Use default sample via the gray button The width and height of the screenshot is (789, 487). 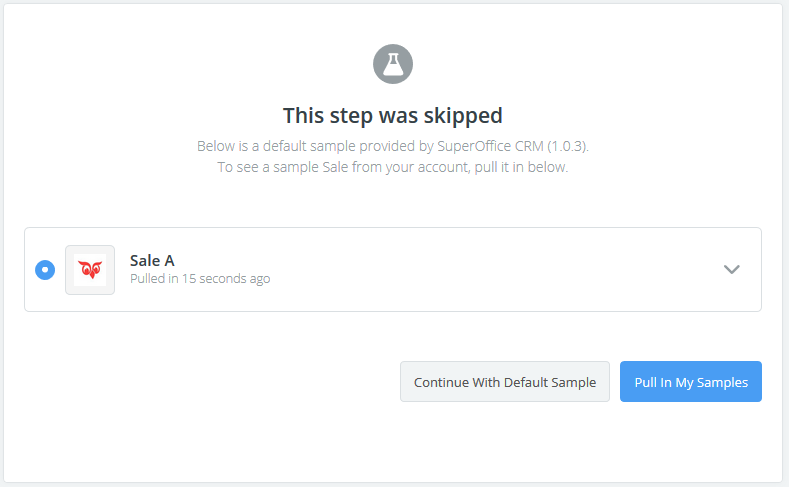click(505, 382)
